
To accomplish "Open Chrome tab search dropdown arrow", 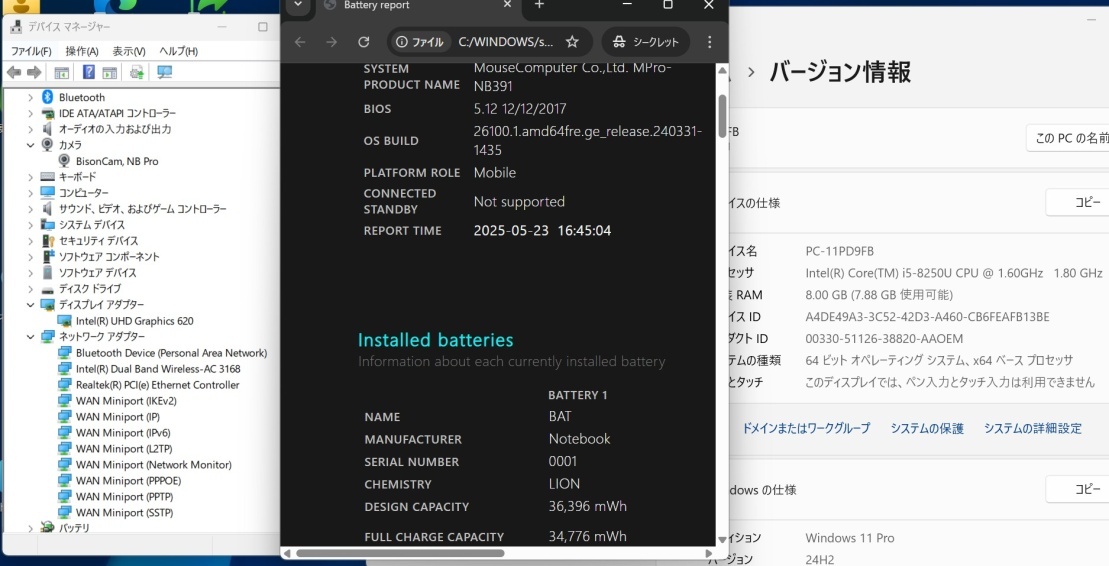I will click(x=298, y=5).
